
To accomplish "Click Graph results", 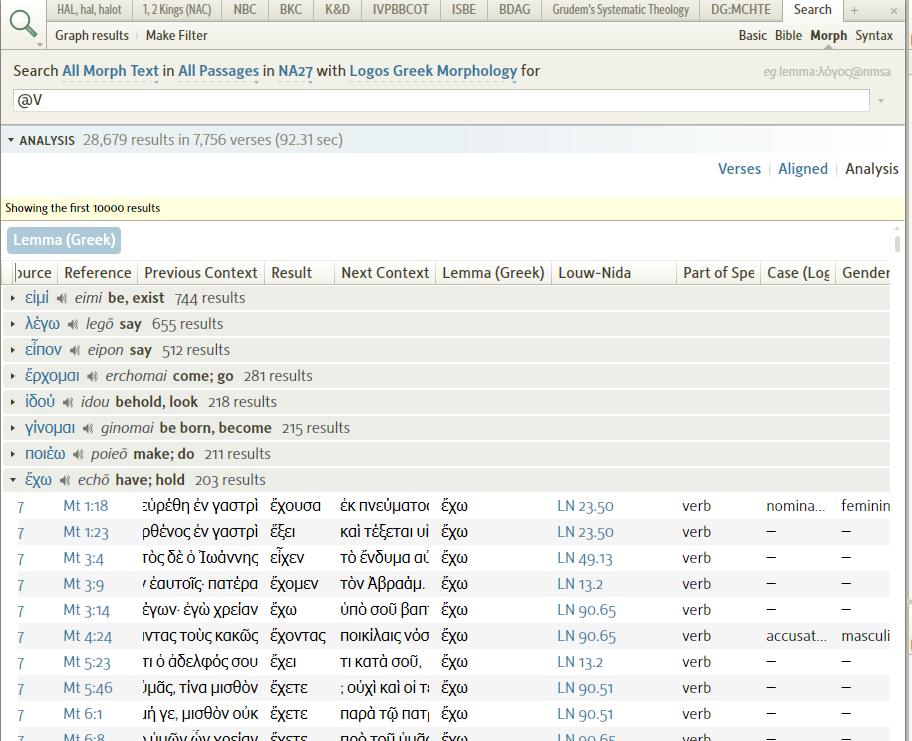I will point(92,35).
